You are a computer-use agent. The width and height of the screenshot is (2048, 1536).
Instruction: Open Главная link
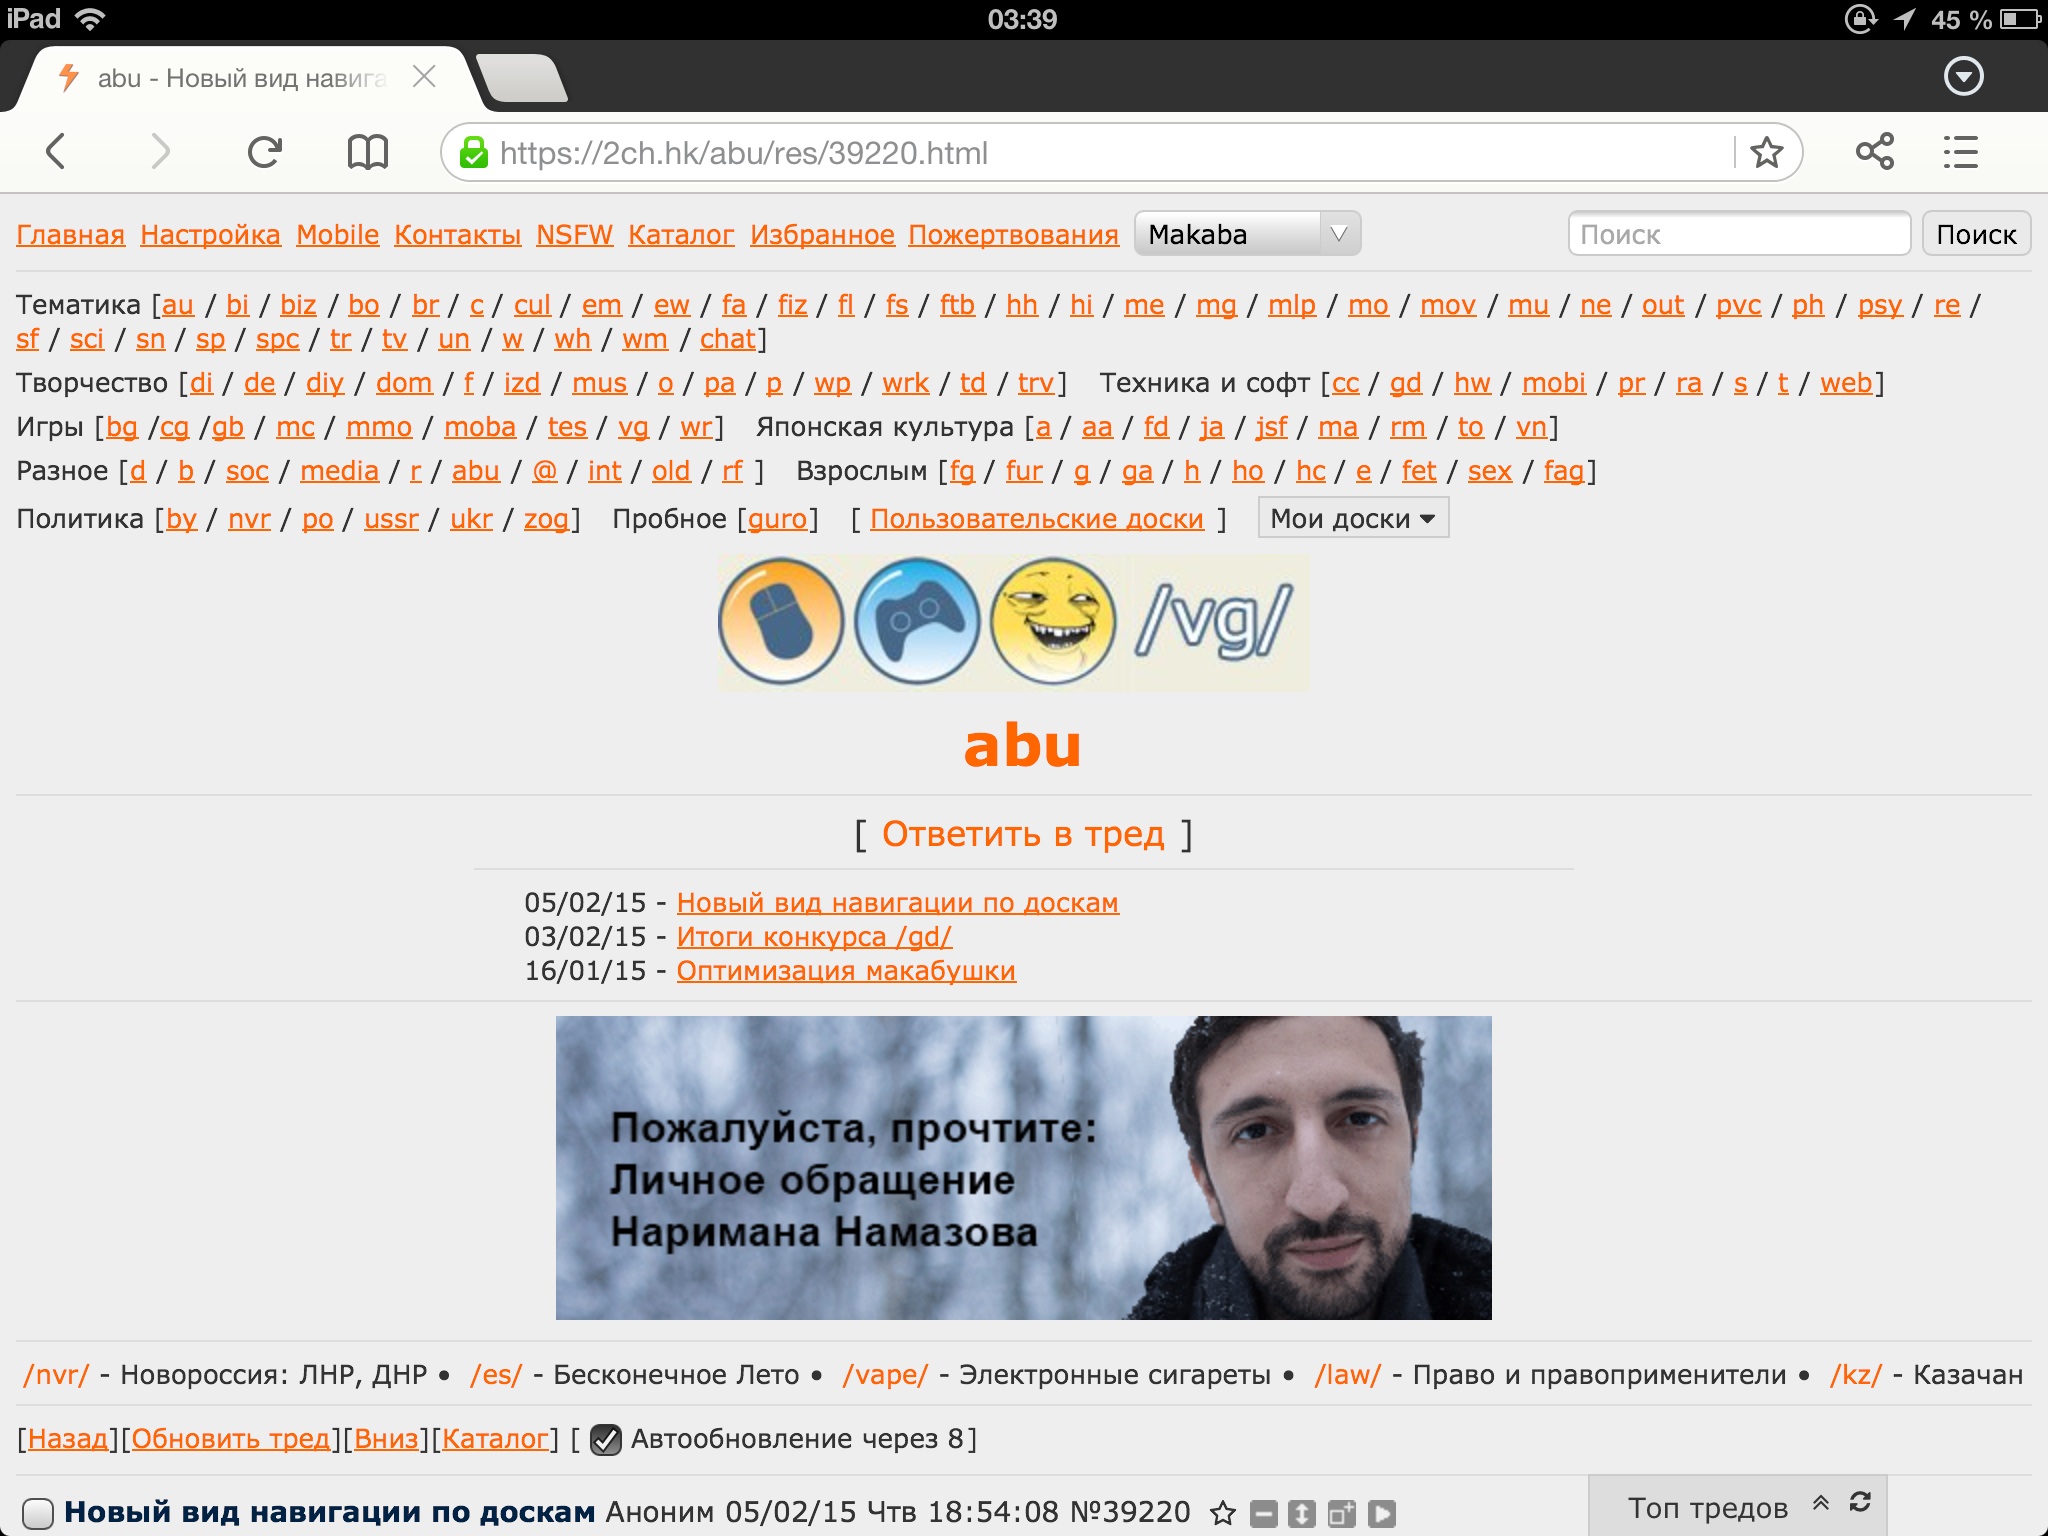70,235
